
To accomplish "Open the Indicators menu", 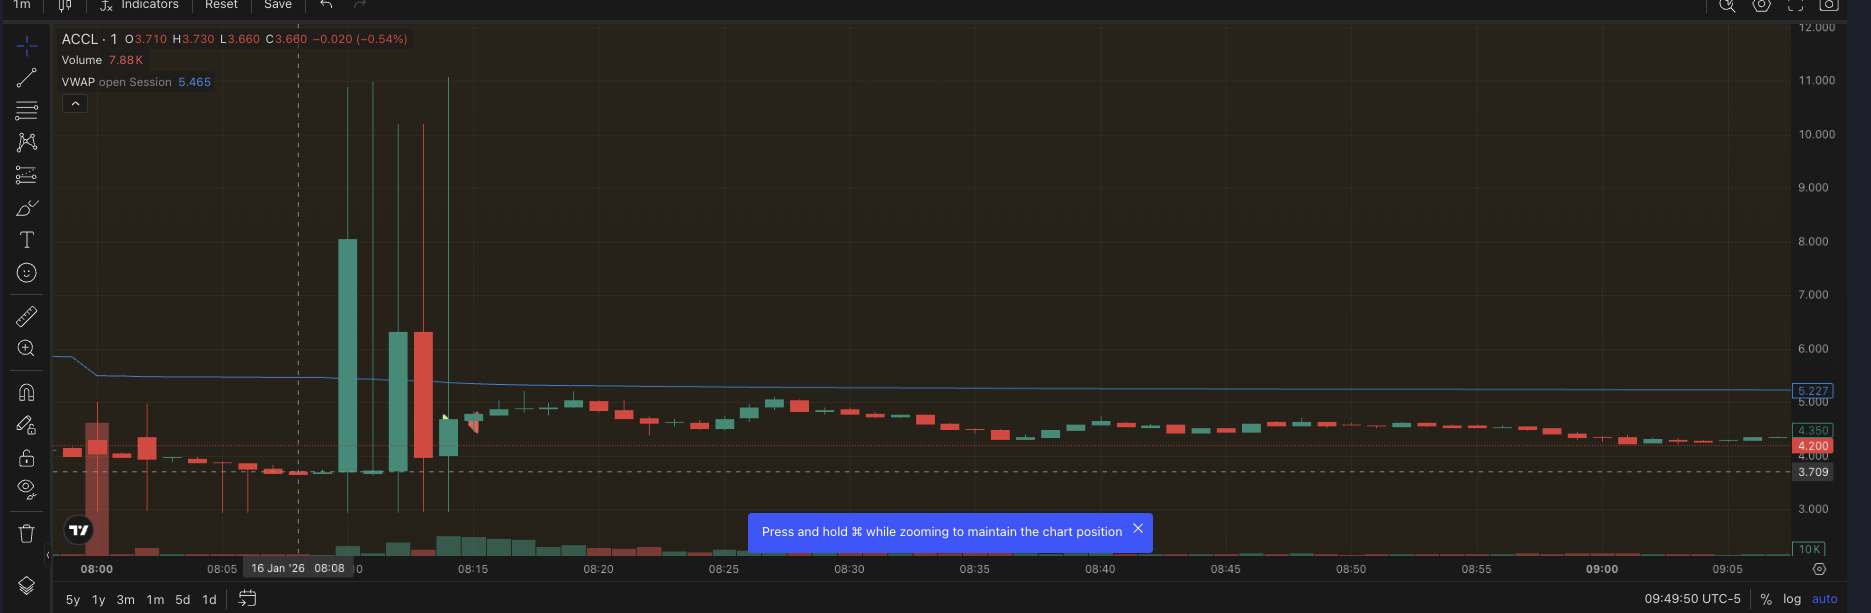I will point(140,5).
